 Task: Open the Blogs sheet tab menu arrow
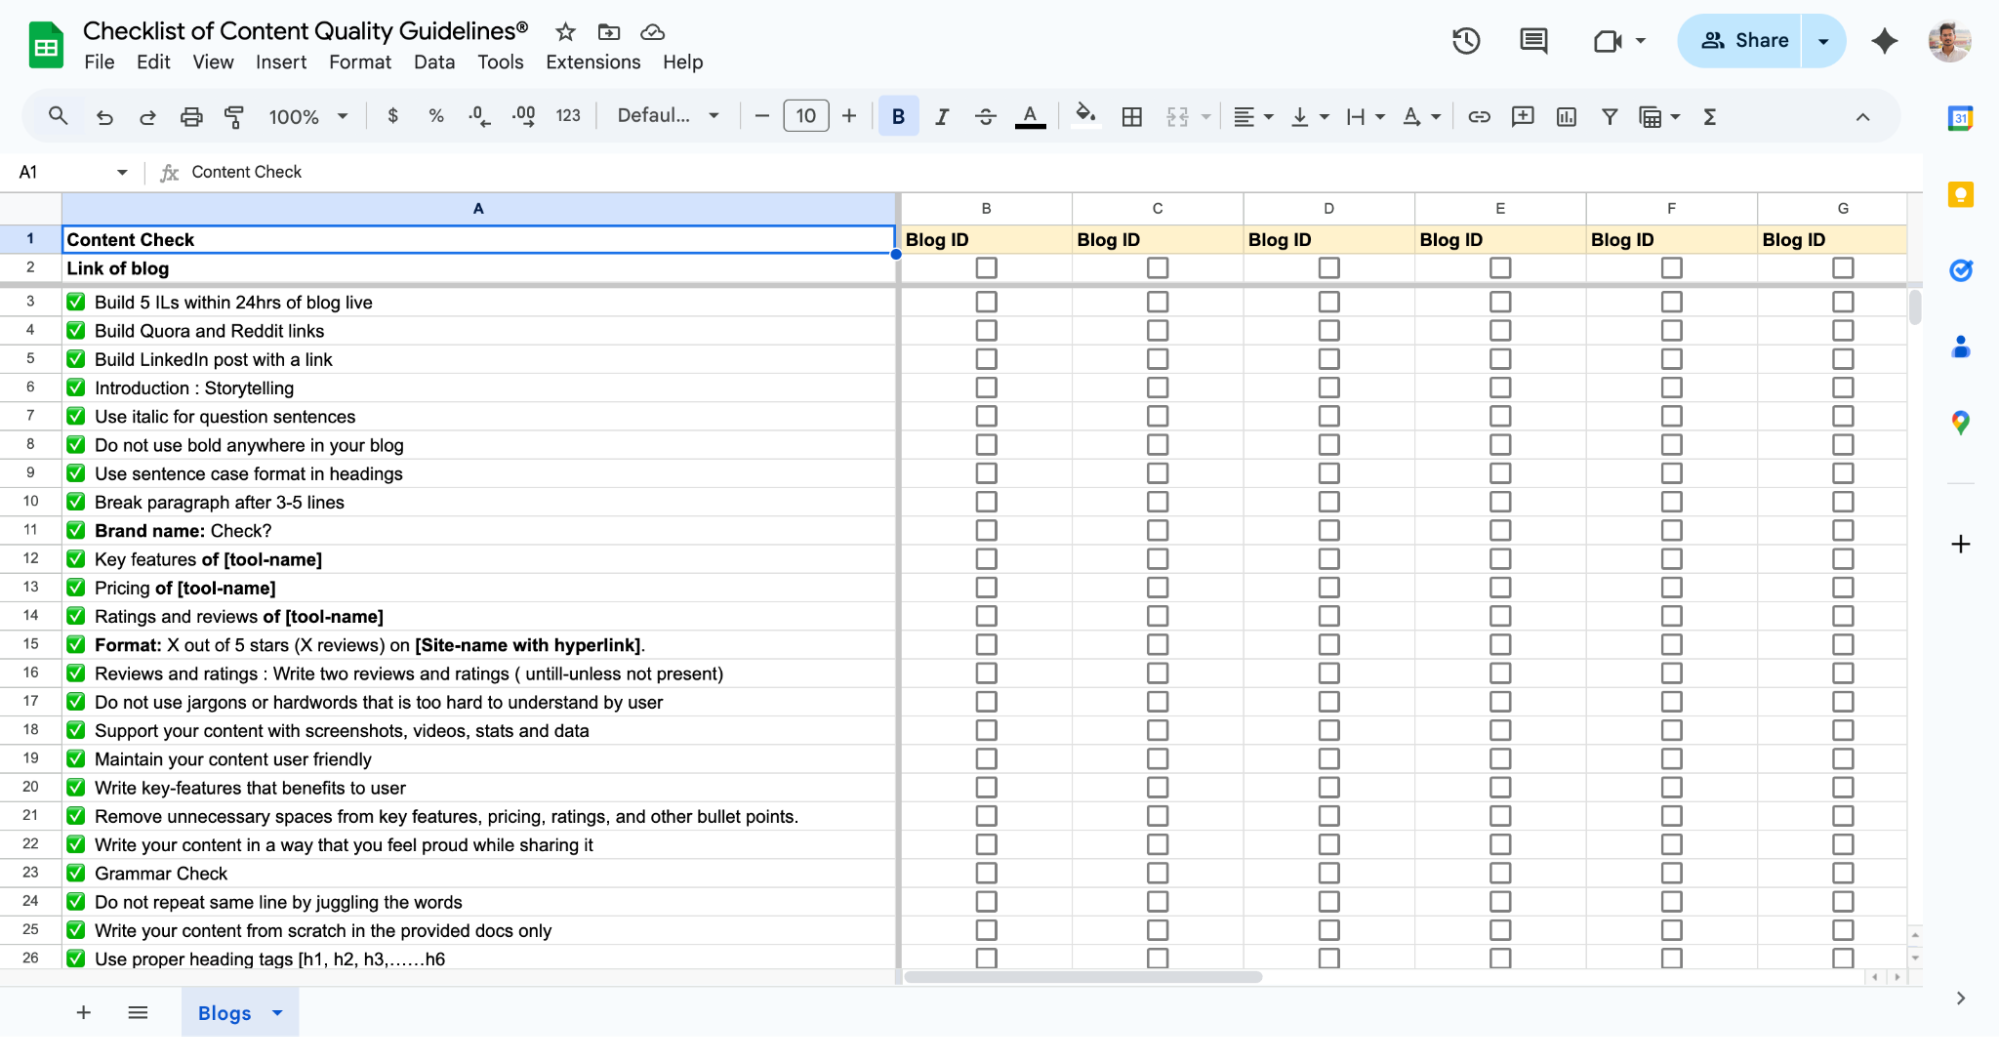(x=277, y=1013)
